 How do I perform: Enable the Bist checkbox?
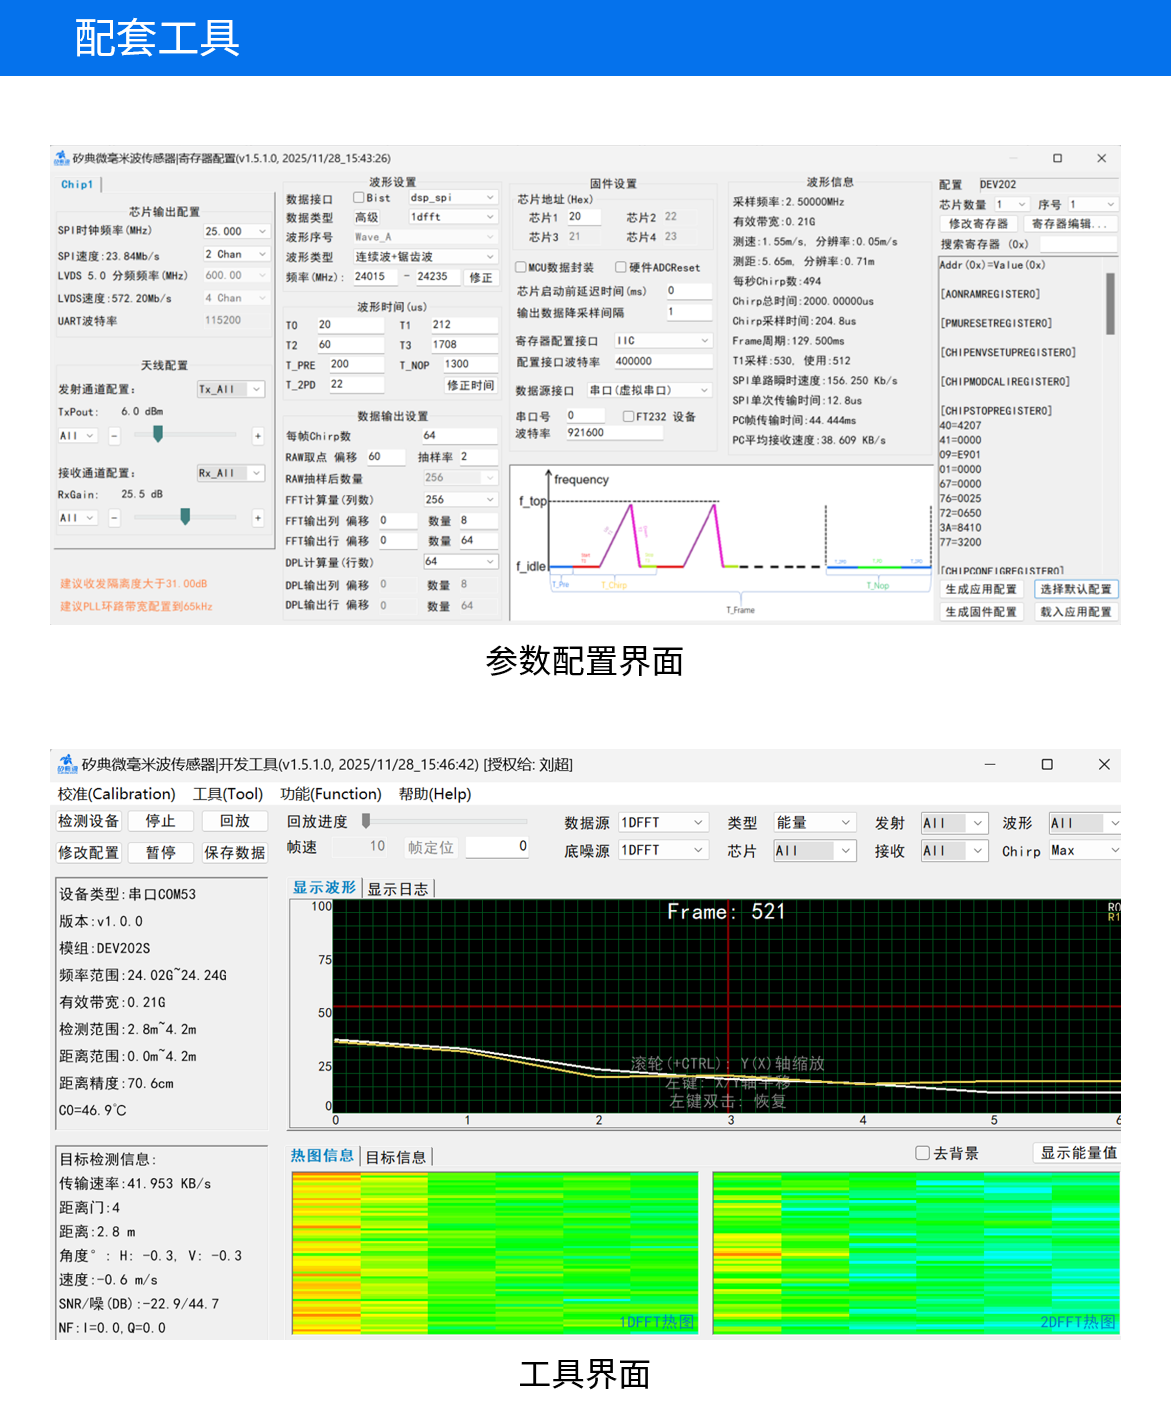tap(359, 198)
